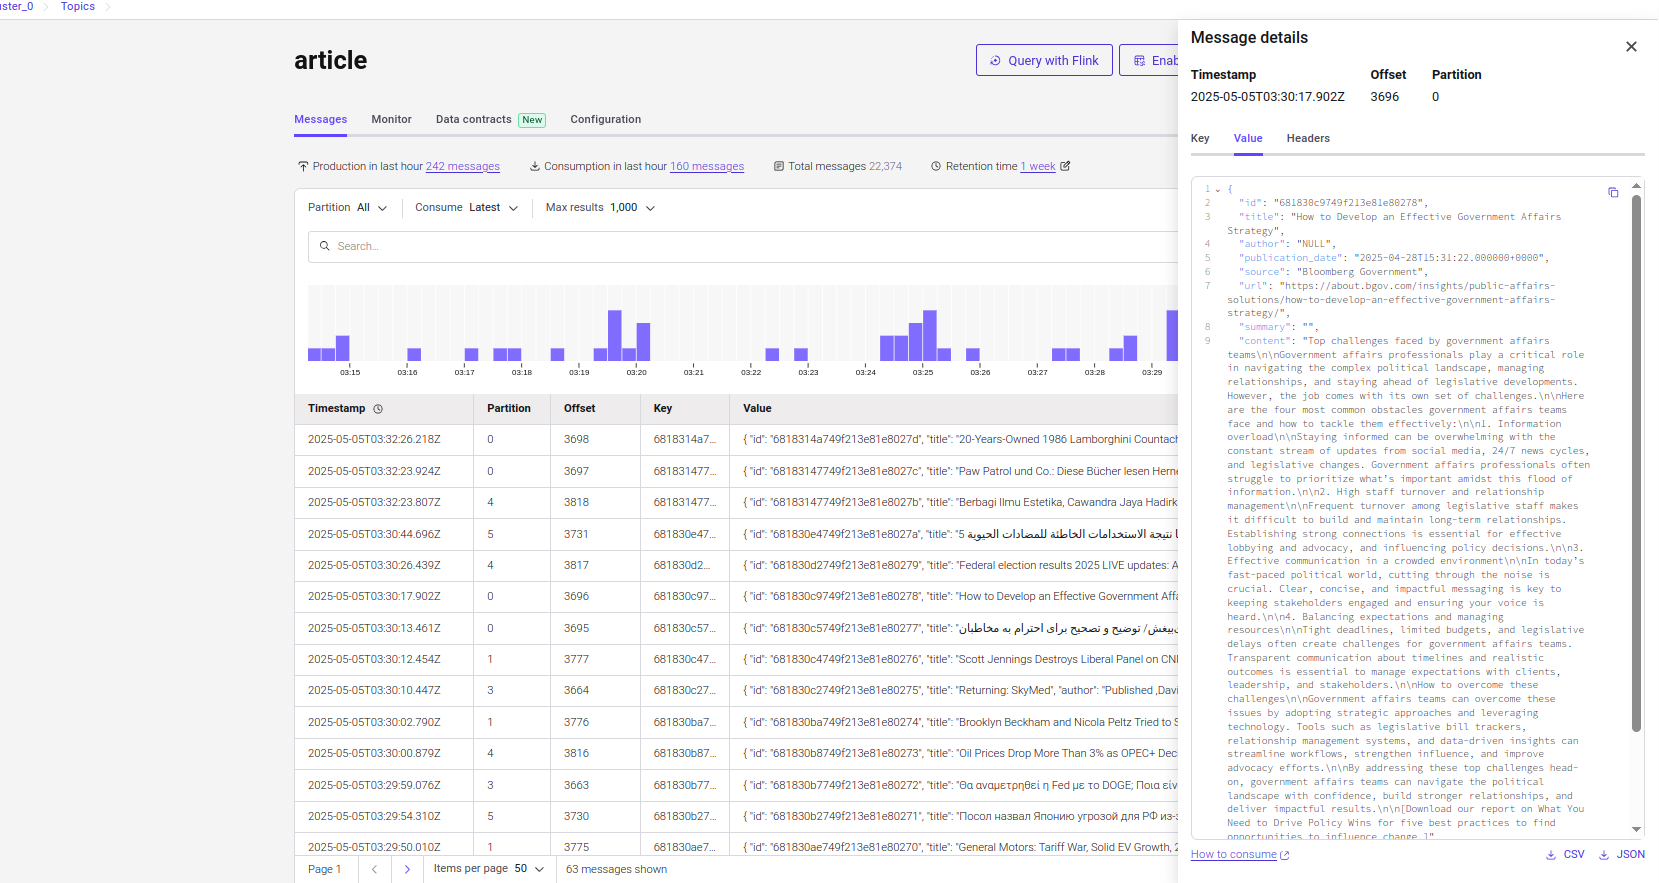Click the histogram bar at 03:20

(x=643, y=342)
